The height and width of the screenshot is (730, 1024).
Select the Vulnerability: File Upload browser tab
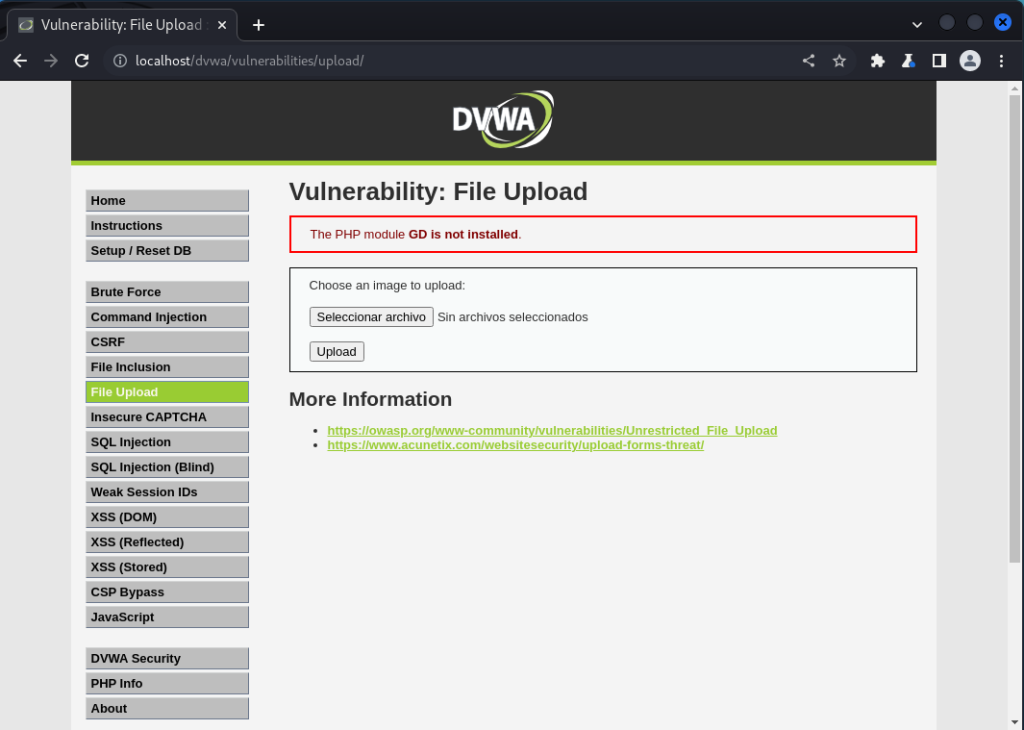(122, 25)
